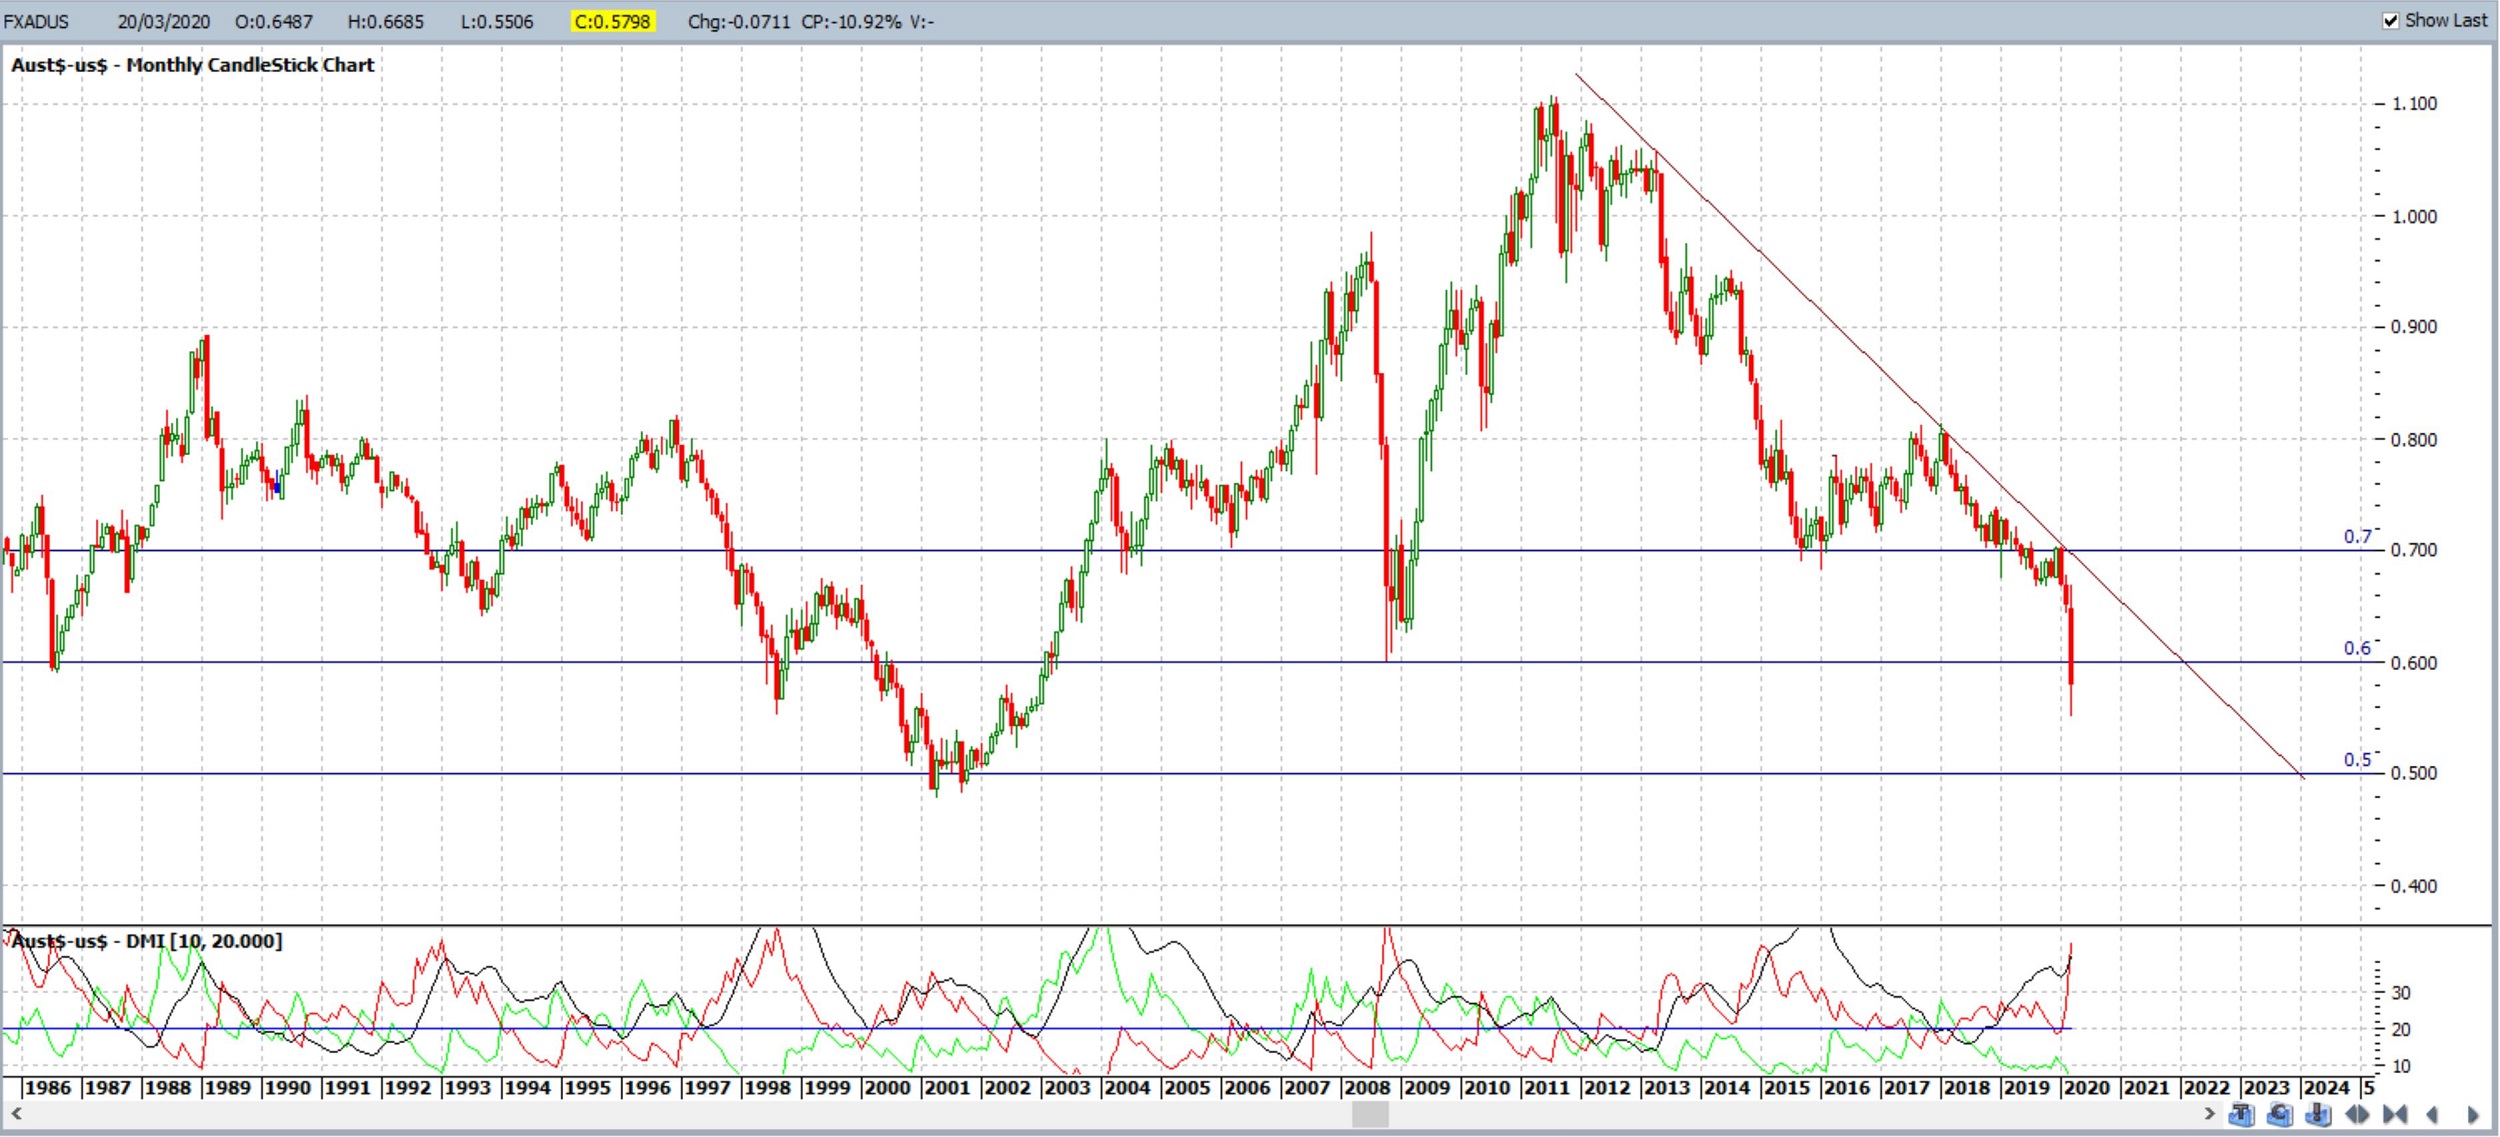Click the 2020 year label on time axis
Image resolution: width=2500 pixels, height=1137 pixels.
point(2086,1088)
